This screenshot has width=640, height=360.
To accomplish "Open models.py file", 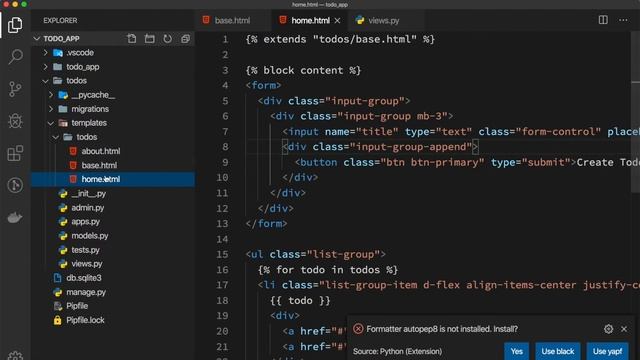I will (x=90, y=236).
